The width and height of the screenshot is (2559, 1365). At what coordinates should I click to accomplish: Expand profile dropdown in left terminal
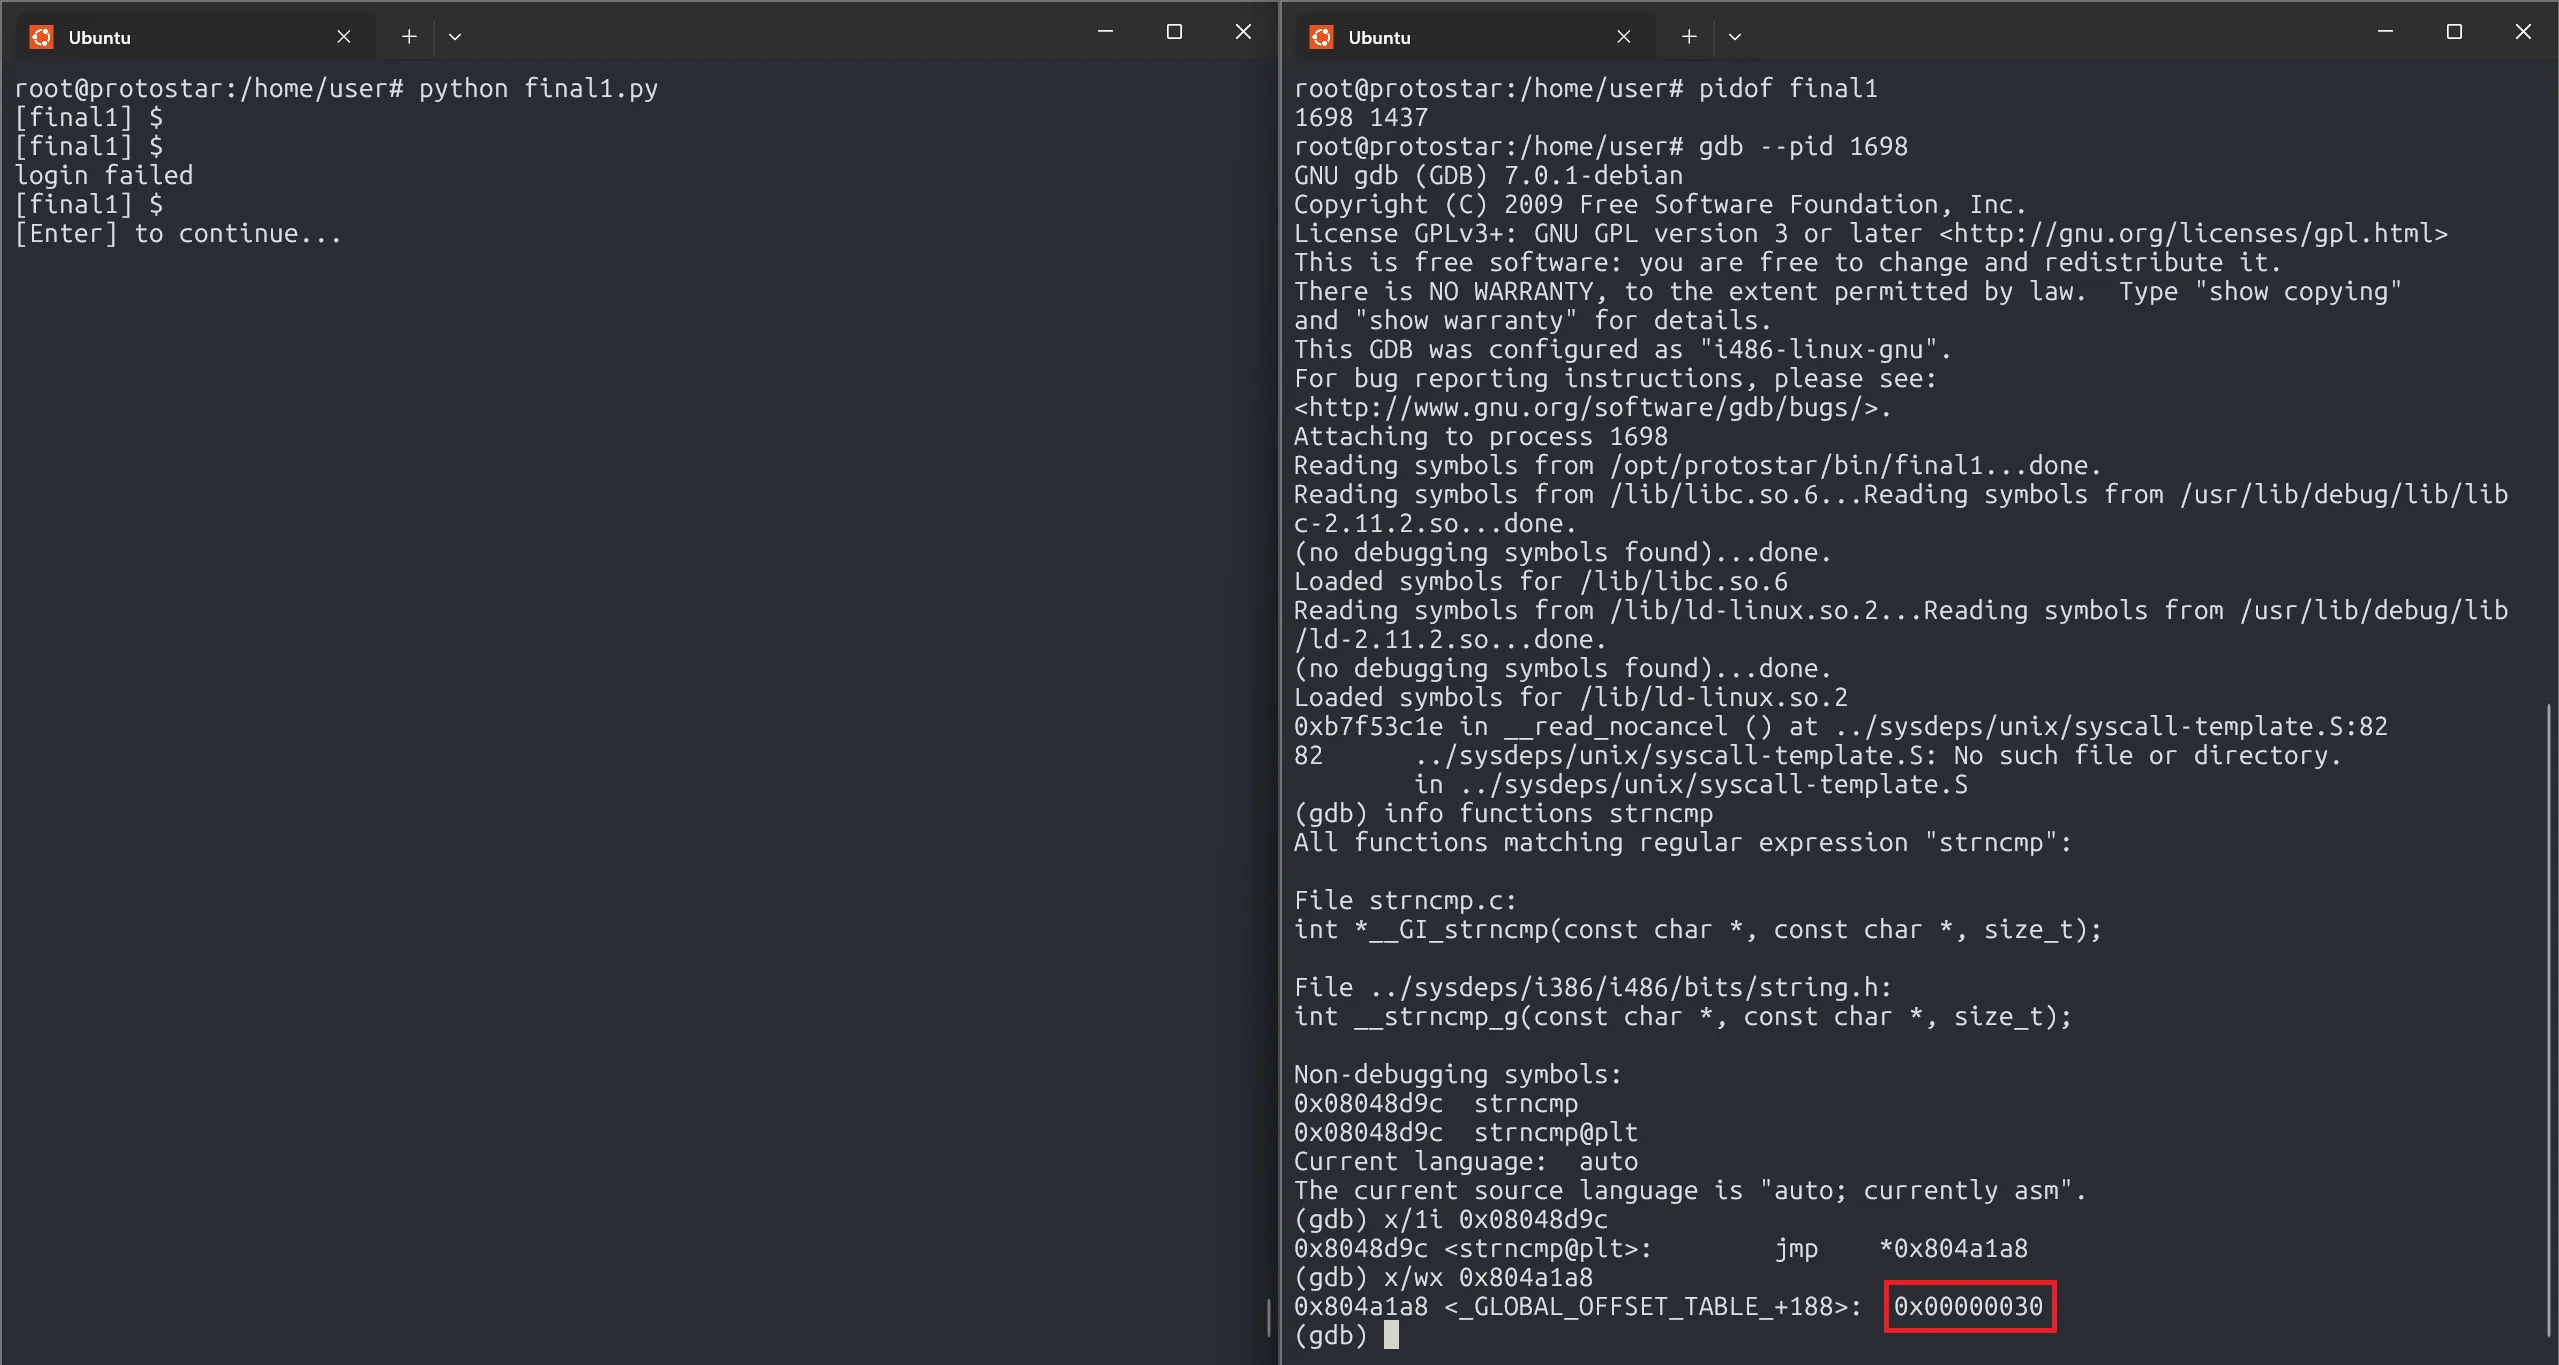(455, 37)
